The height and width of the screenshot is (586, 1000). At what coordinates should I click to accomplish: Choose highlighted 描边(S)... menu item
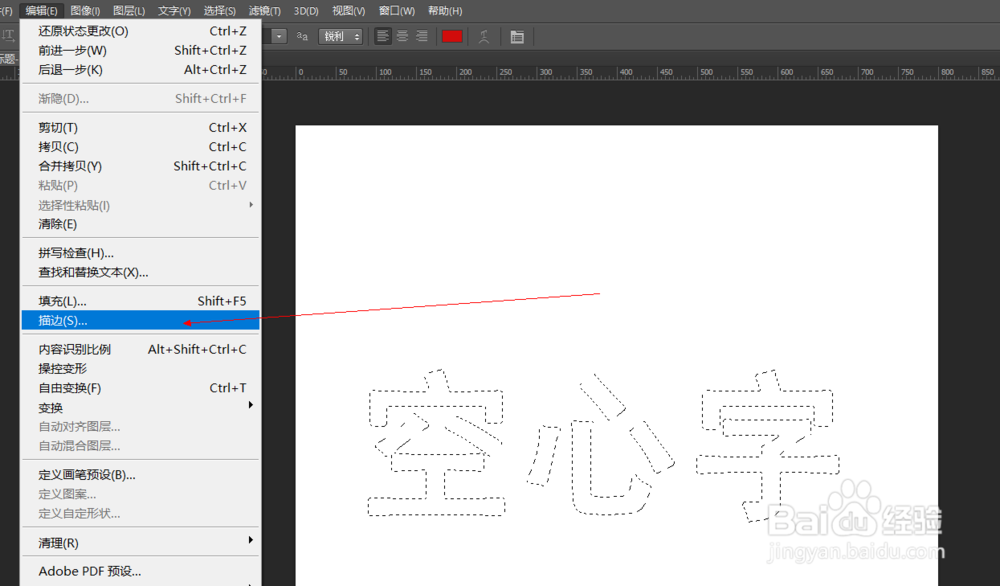click(140, 320)
